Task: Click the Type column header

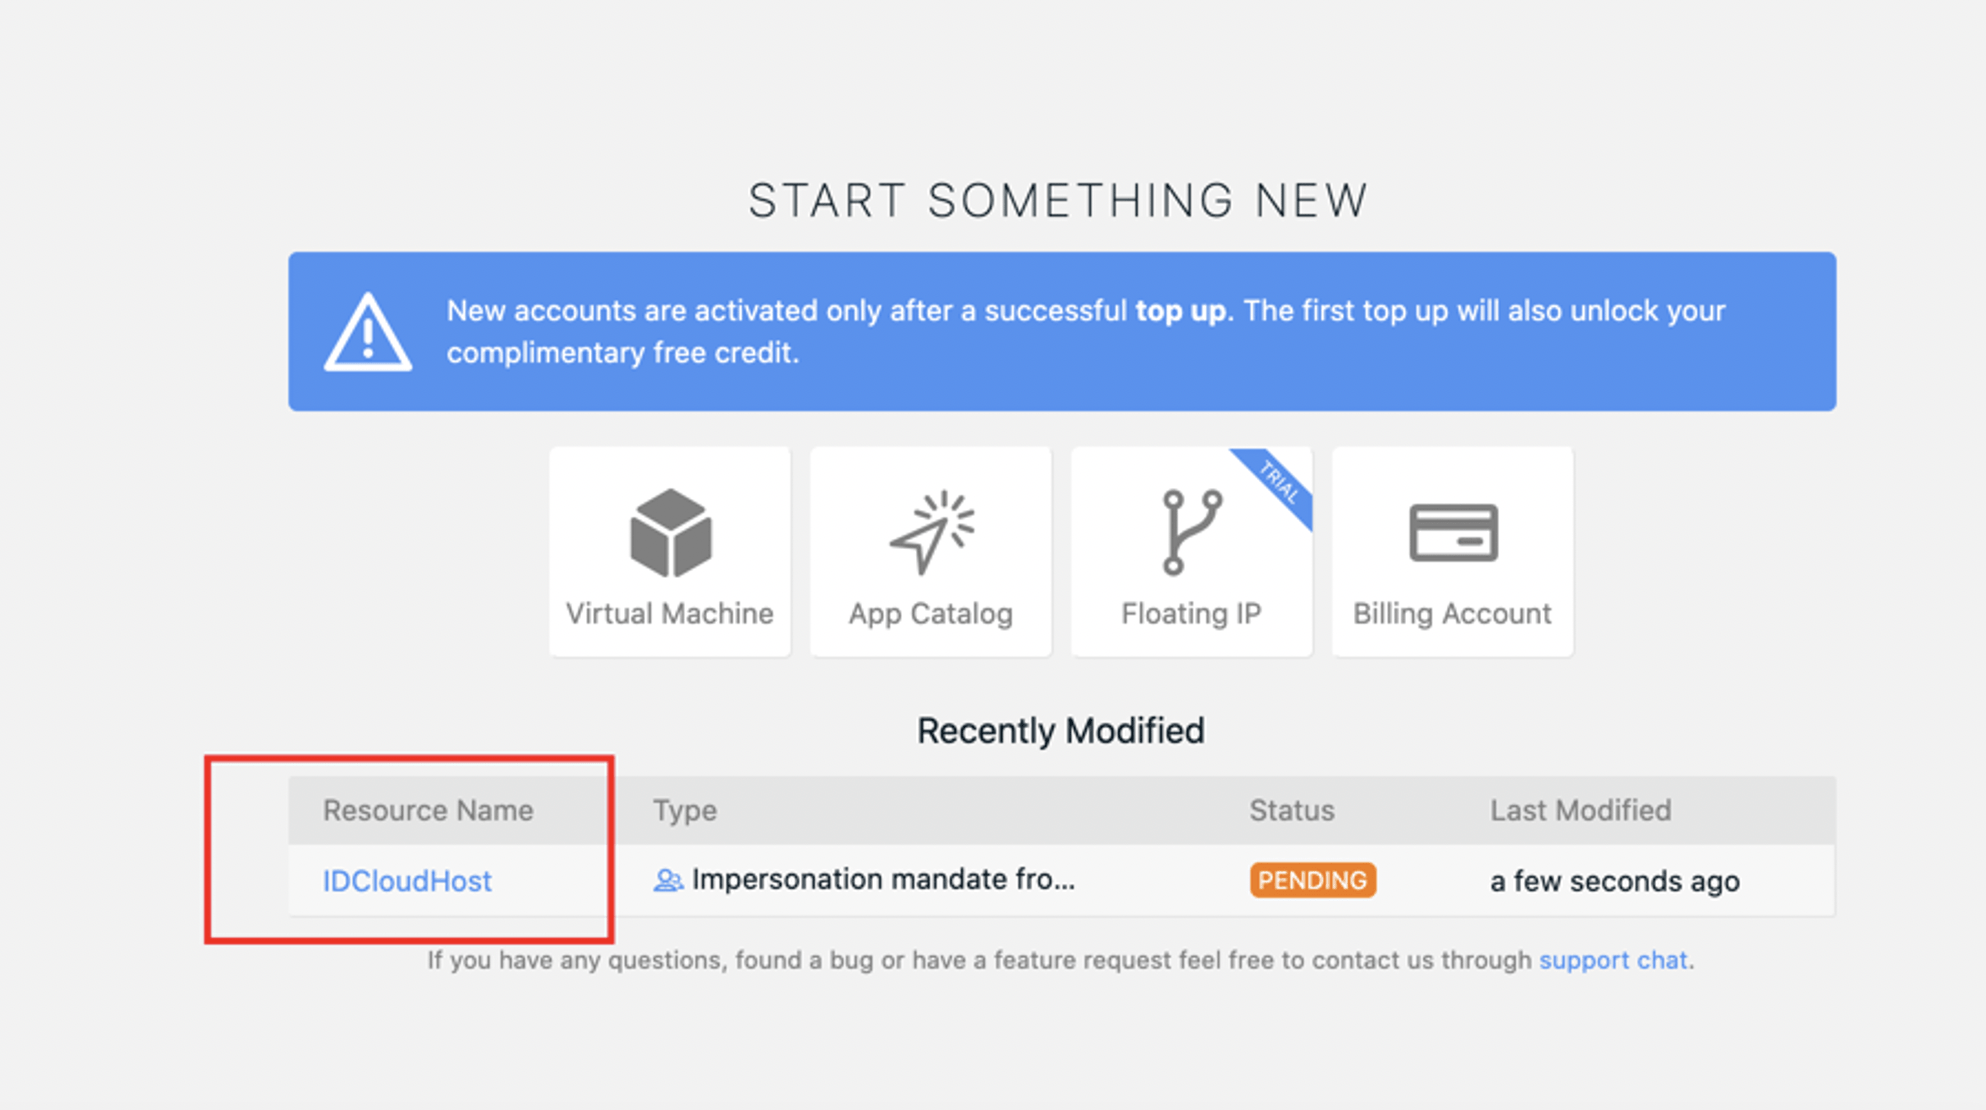Action: point(684,810)
